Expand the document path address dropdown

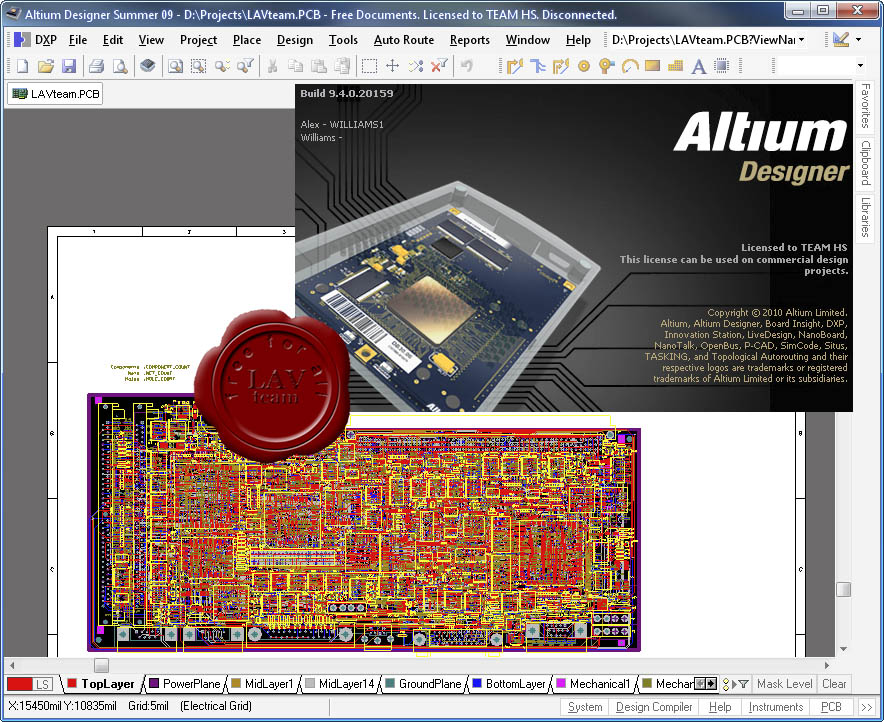click(x=801, y=40)
